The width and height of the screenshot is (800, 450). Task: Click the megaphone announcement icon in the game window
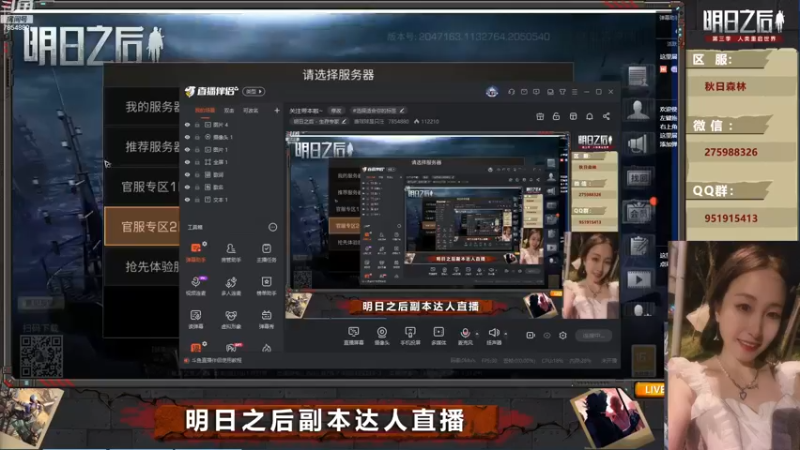[x=638, y=144]
